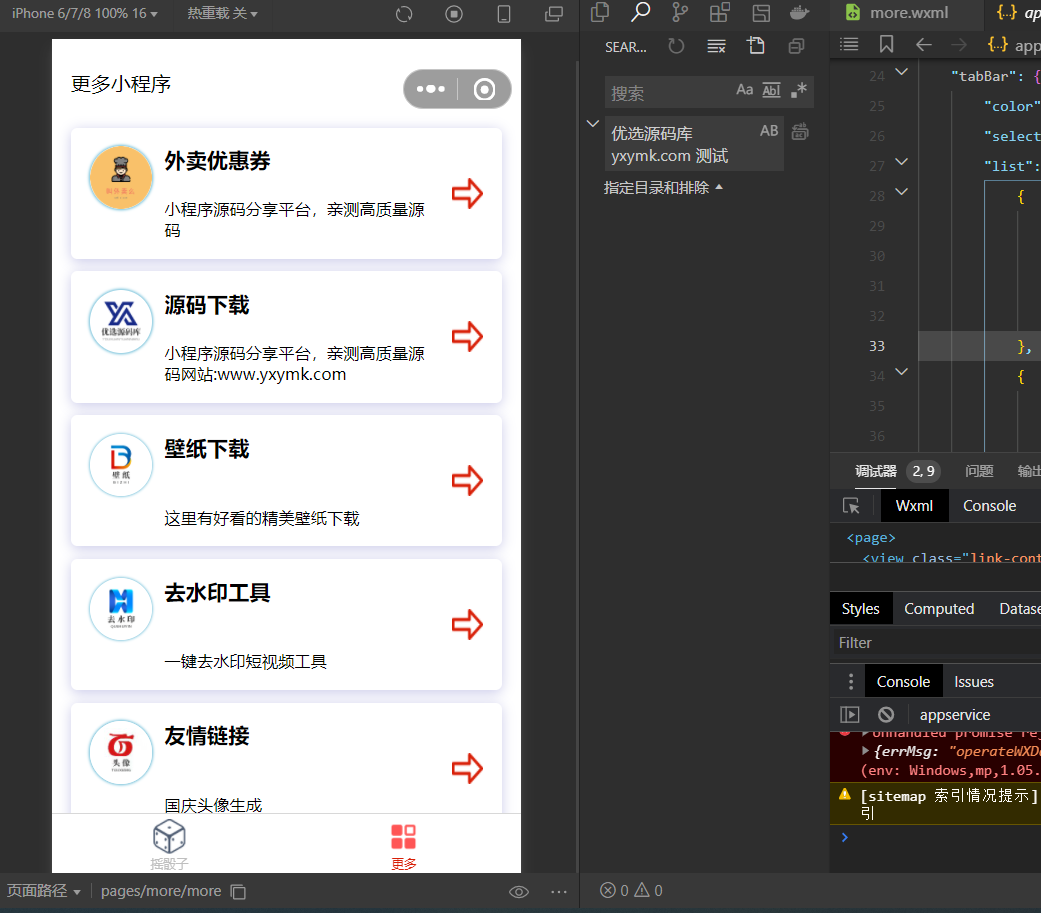Select the 更多 tab in the tab bar
This screenshot has width=1041, height=913.
404,847
